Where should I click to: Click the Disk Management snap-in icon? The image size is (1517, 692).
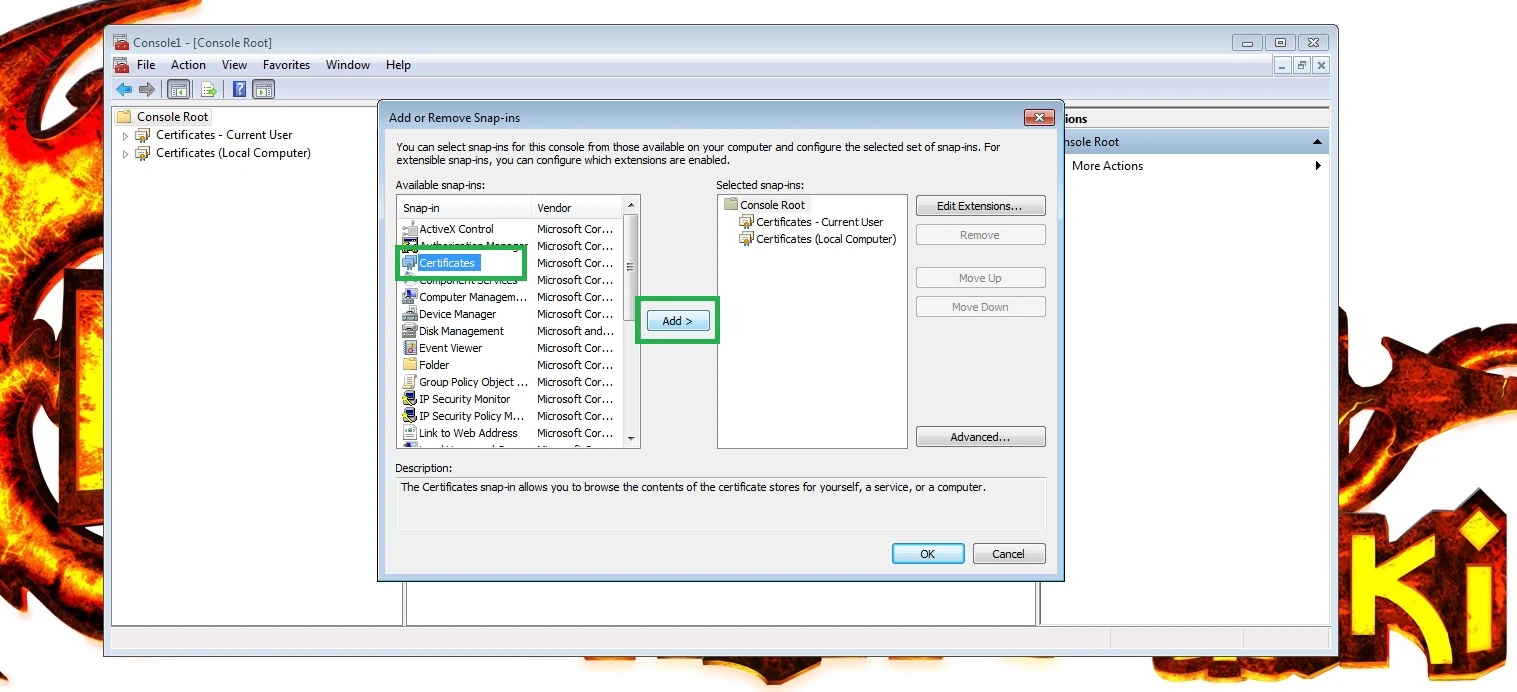tap(410, 331)
